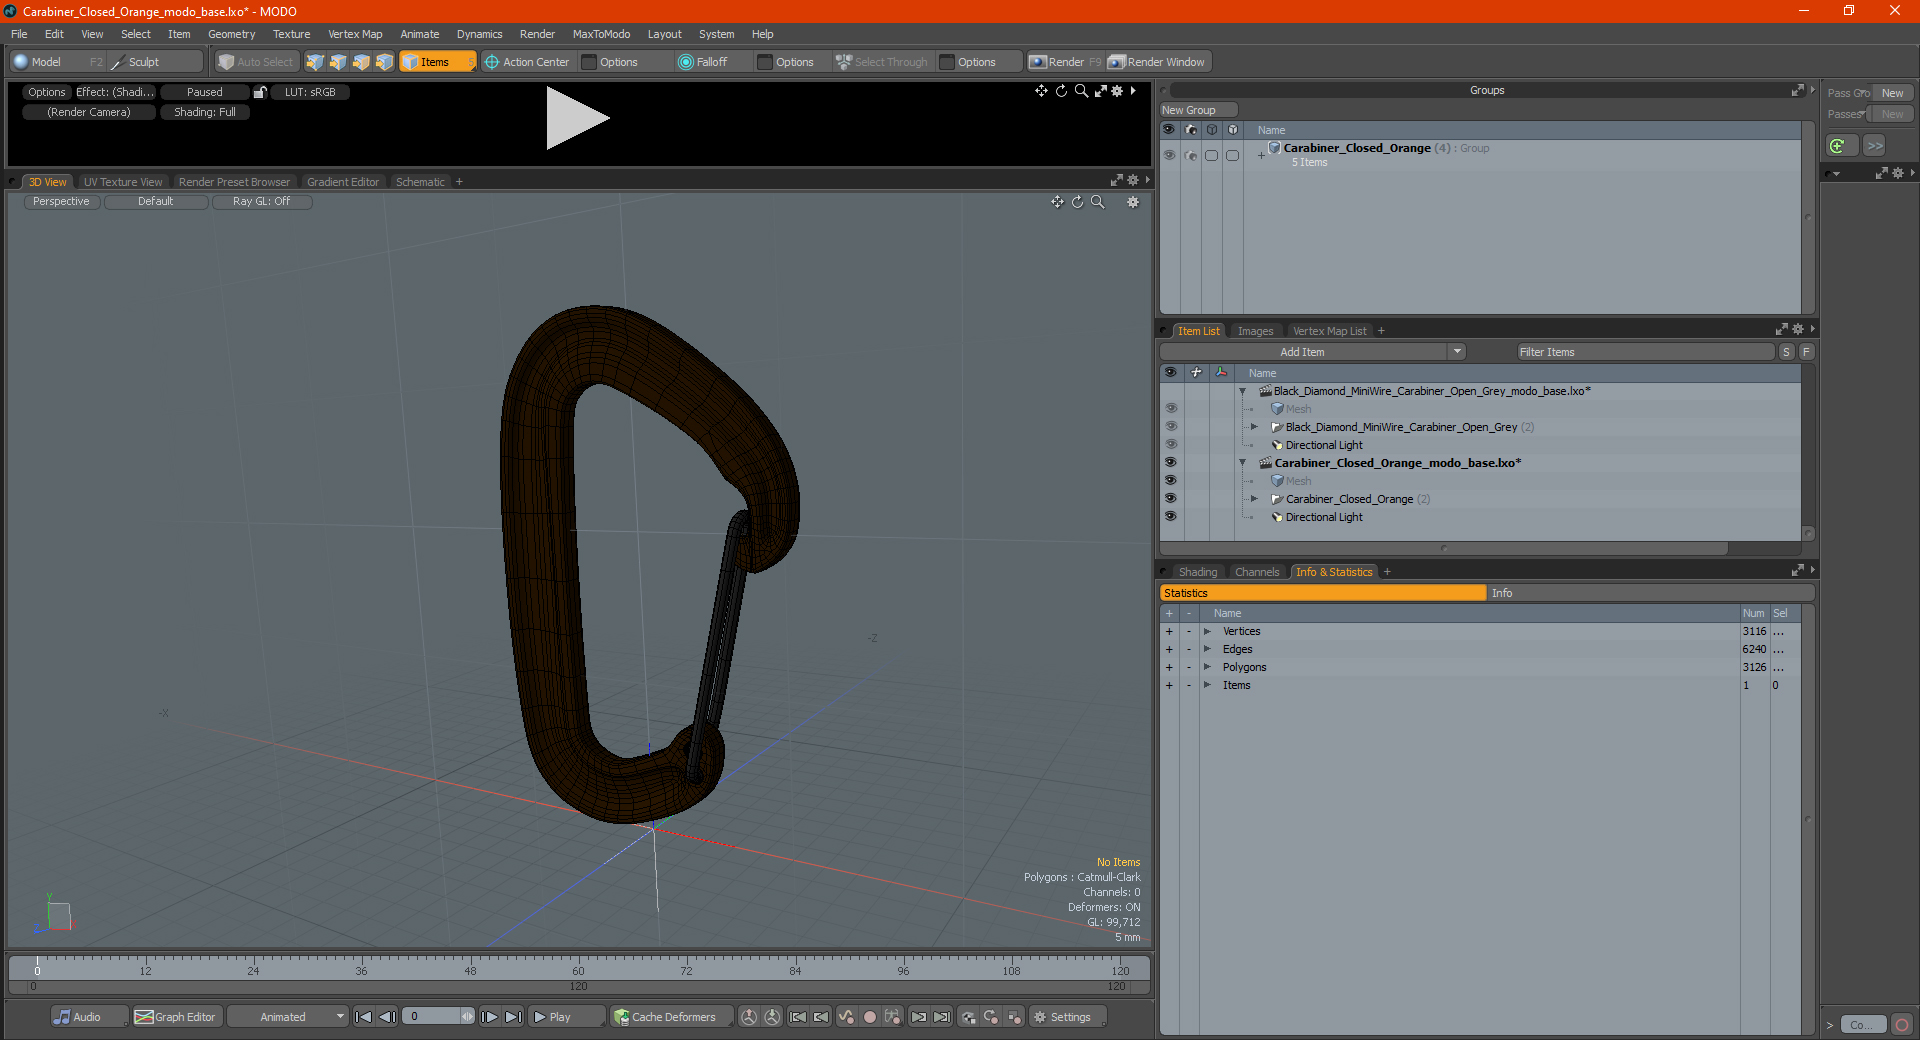Toggle visibility of Carabiner_Closed_Orange_modo_base.lxo scene
The height and width of the screenshot is (1040, 1920).
tap(1171, 463)
